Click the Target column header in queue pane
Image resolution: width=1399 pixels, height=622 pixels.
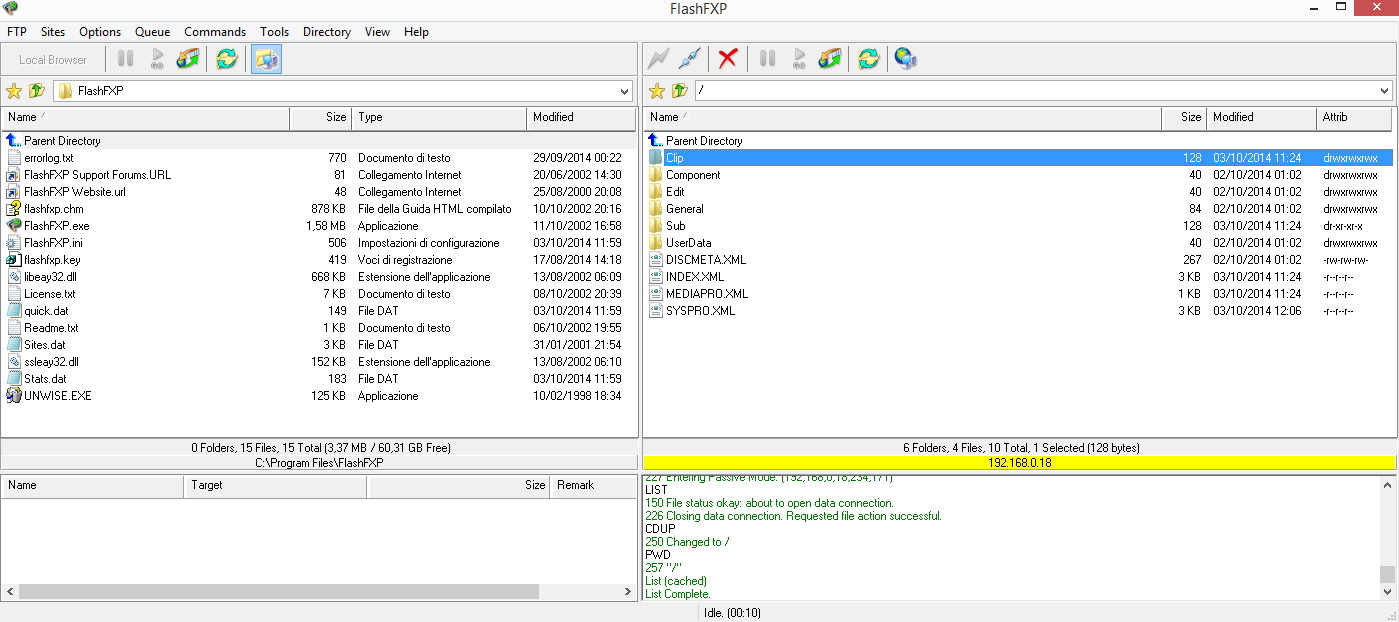[x=275, y=486]
